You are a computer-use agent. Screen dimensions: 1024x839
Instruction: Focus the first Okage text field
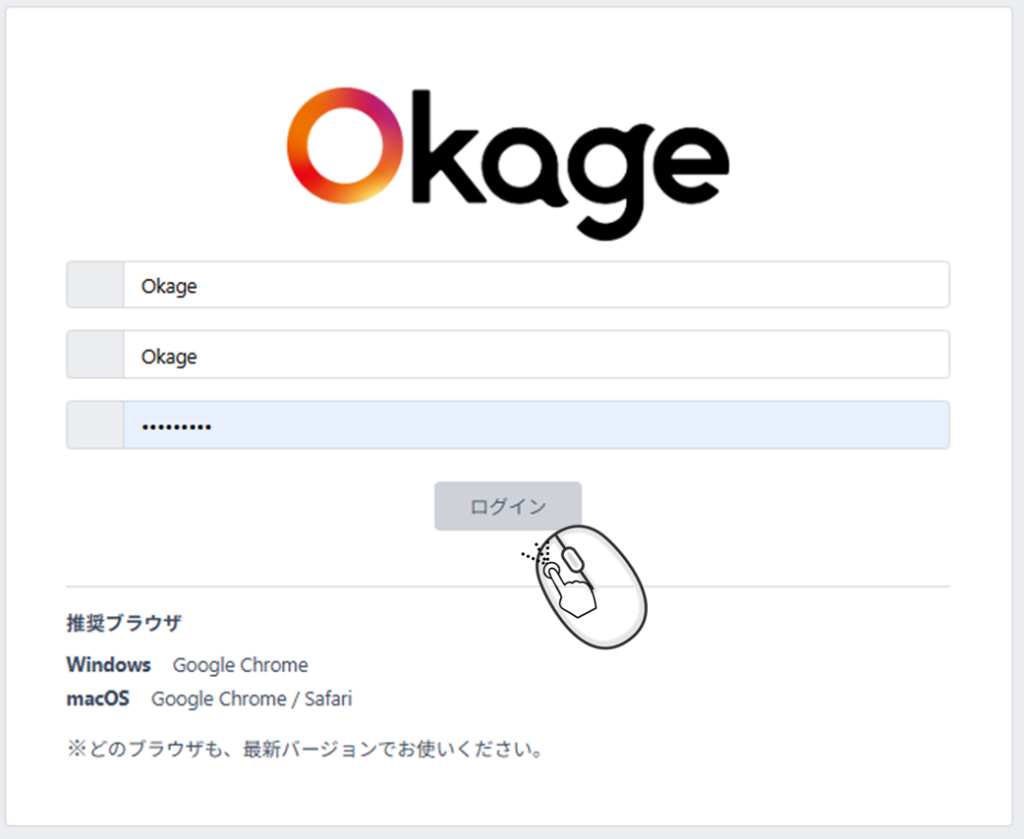535,285
